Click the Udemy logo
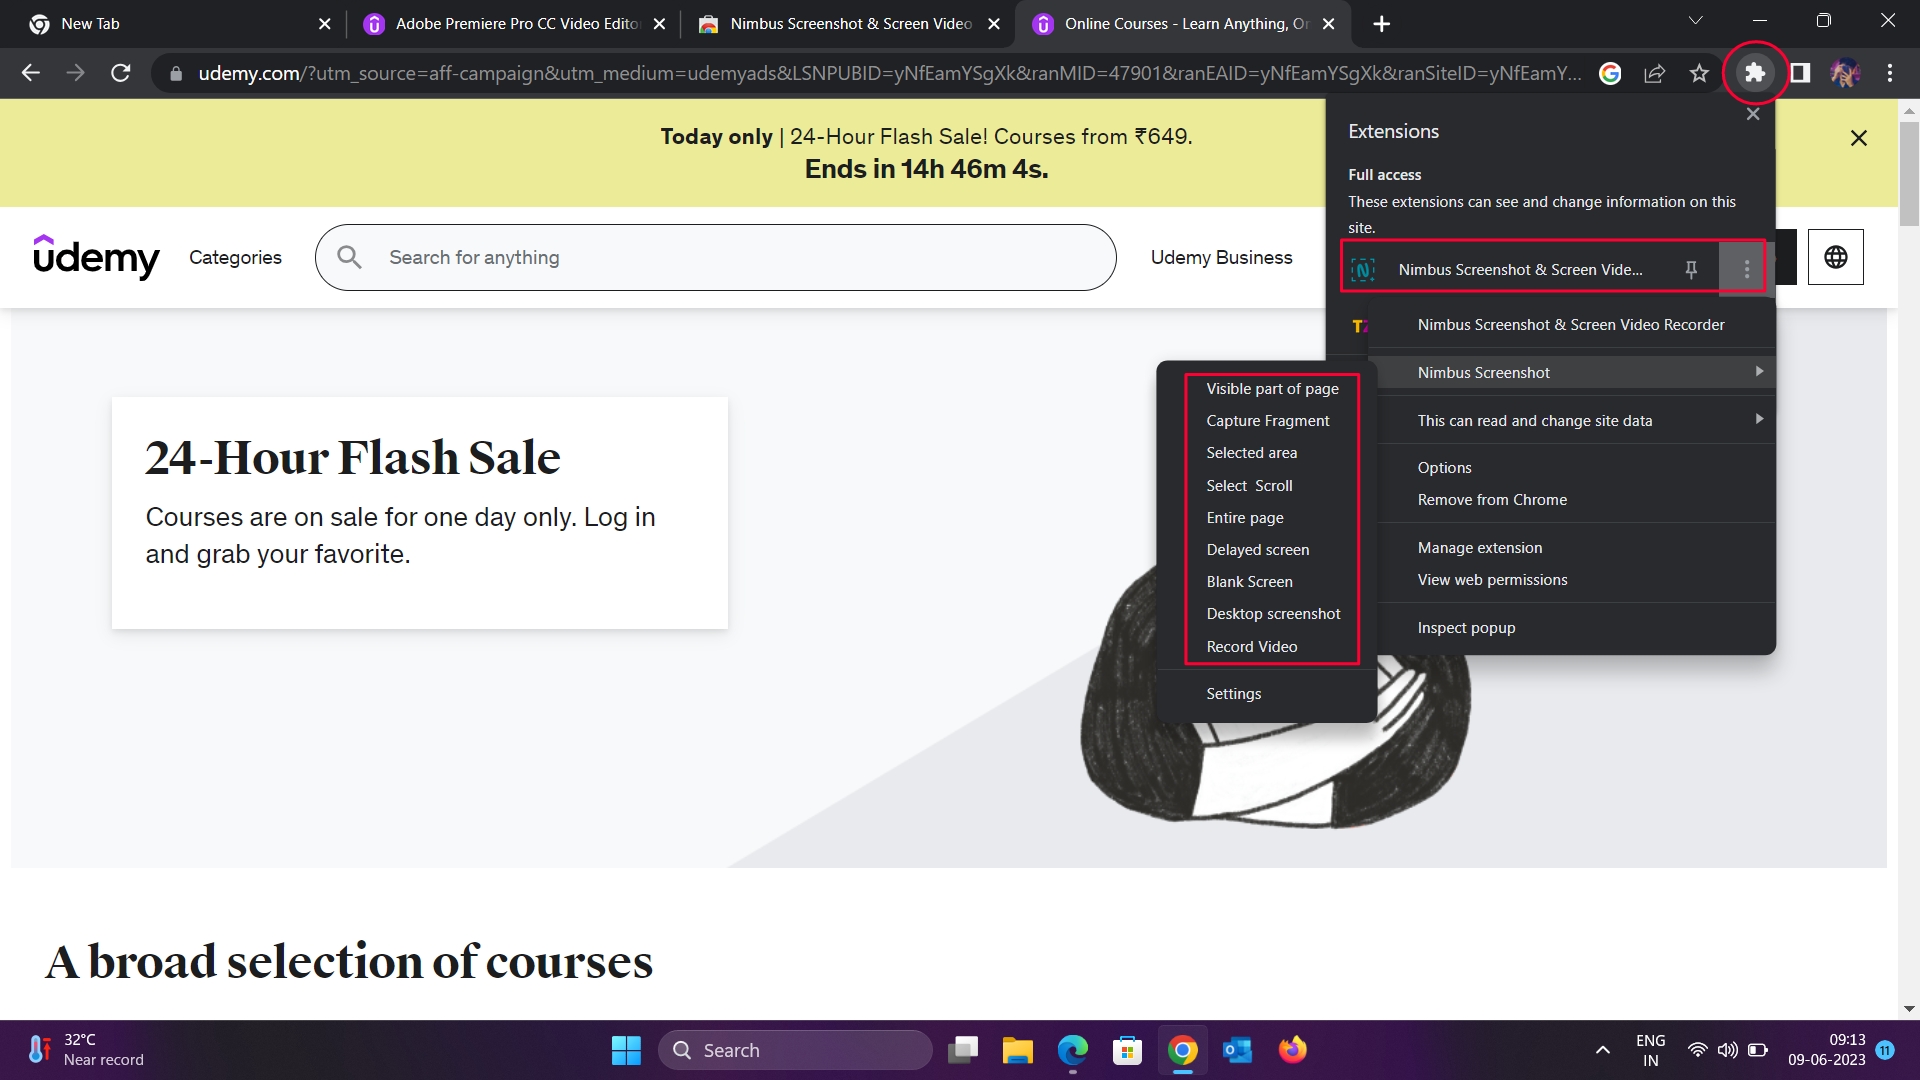The height and width of the screenshot is (1080, 1920). (x=96, y=257)
